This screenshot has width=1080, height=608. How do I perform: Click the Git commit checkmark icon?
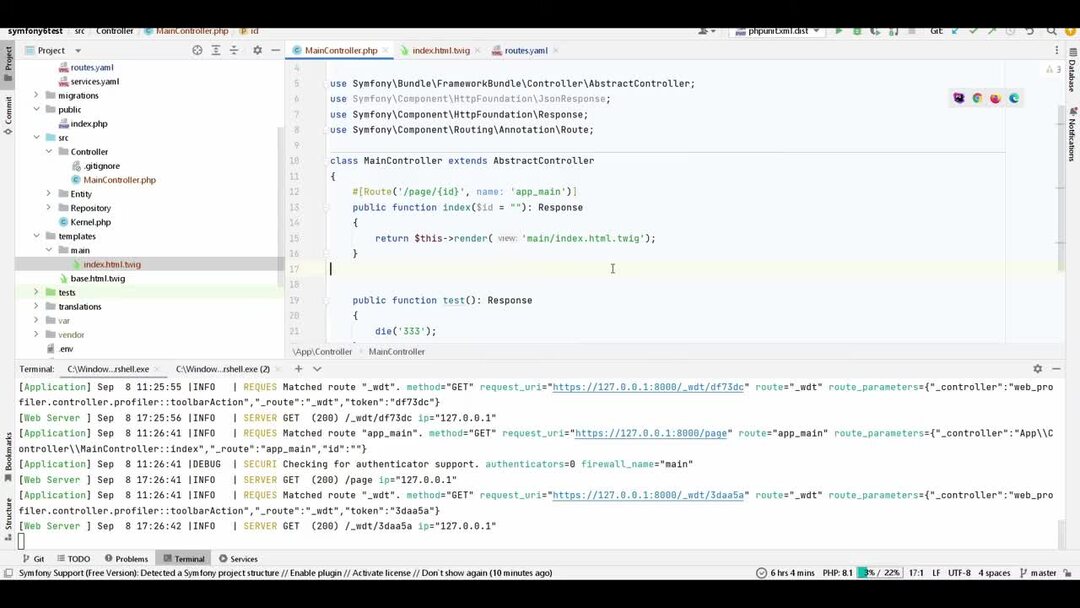(973, 31)
